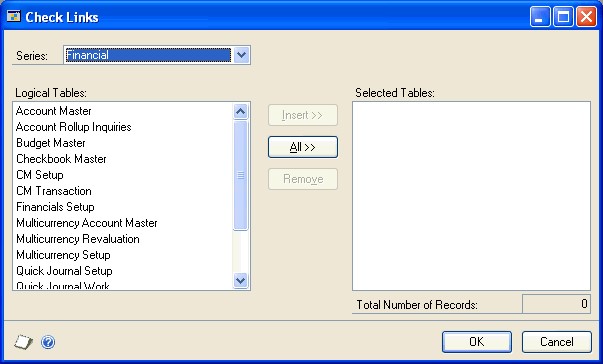Select Financials Setup table
The width and height of the screenshot is (603, 364).
[x=55, y=207]
